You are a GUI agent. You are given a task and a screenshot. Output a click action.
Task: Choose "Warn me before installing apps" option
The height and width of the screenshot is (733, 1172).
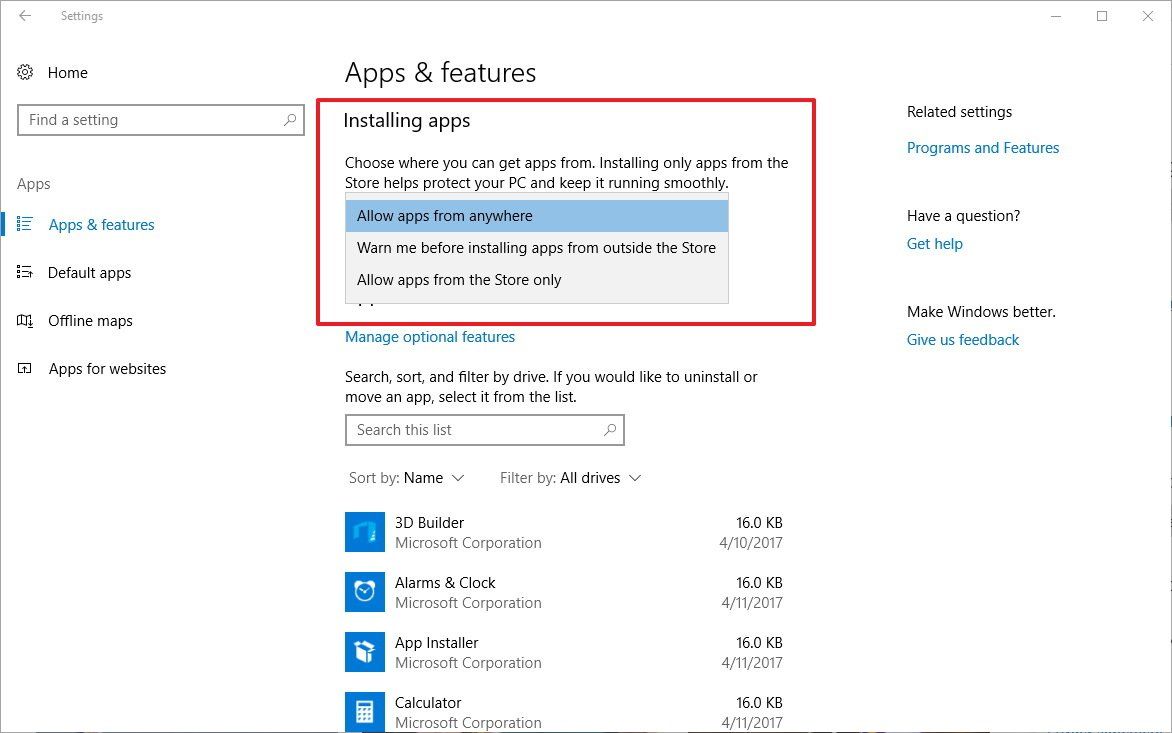[536, 248]
